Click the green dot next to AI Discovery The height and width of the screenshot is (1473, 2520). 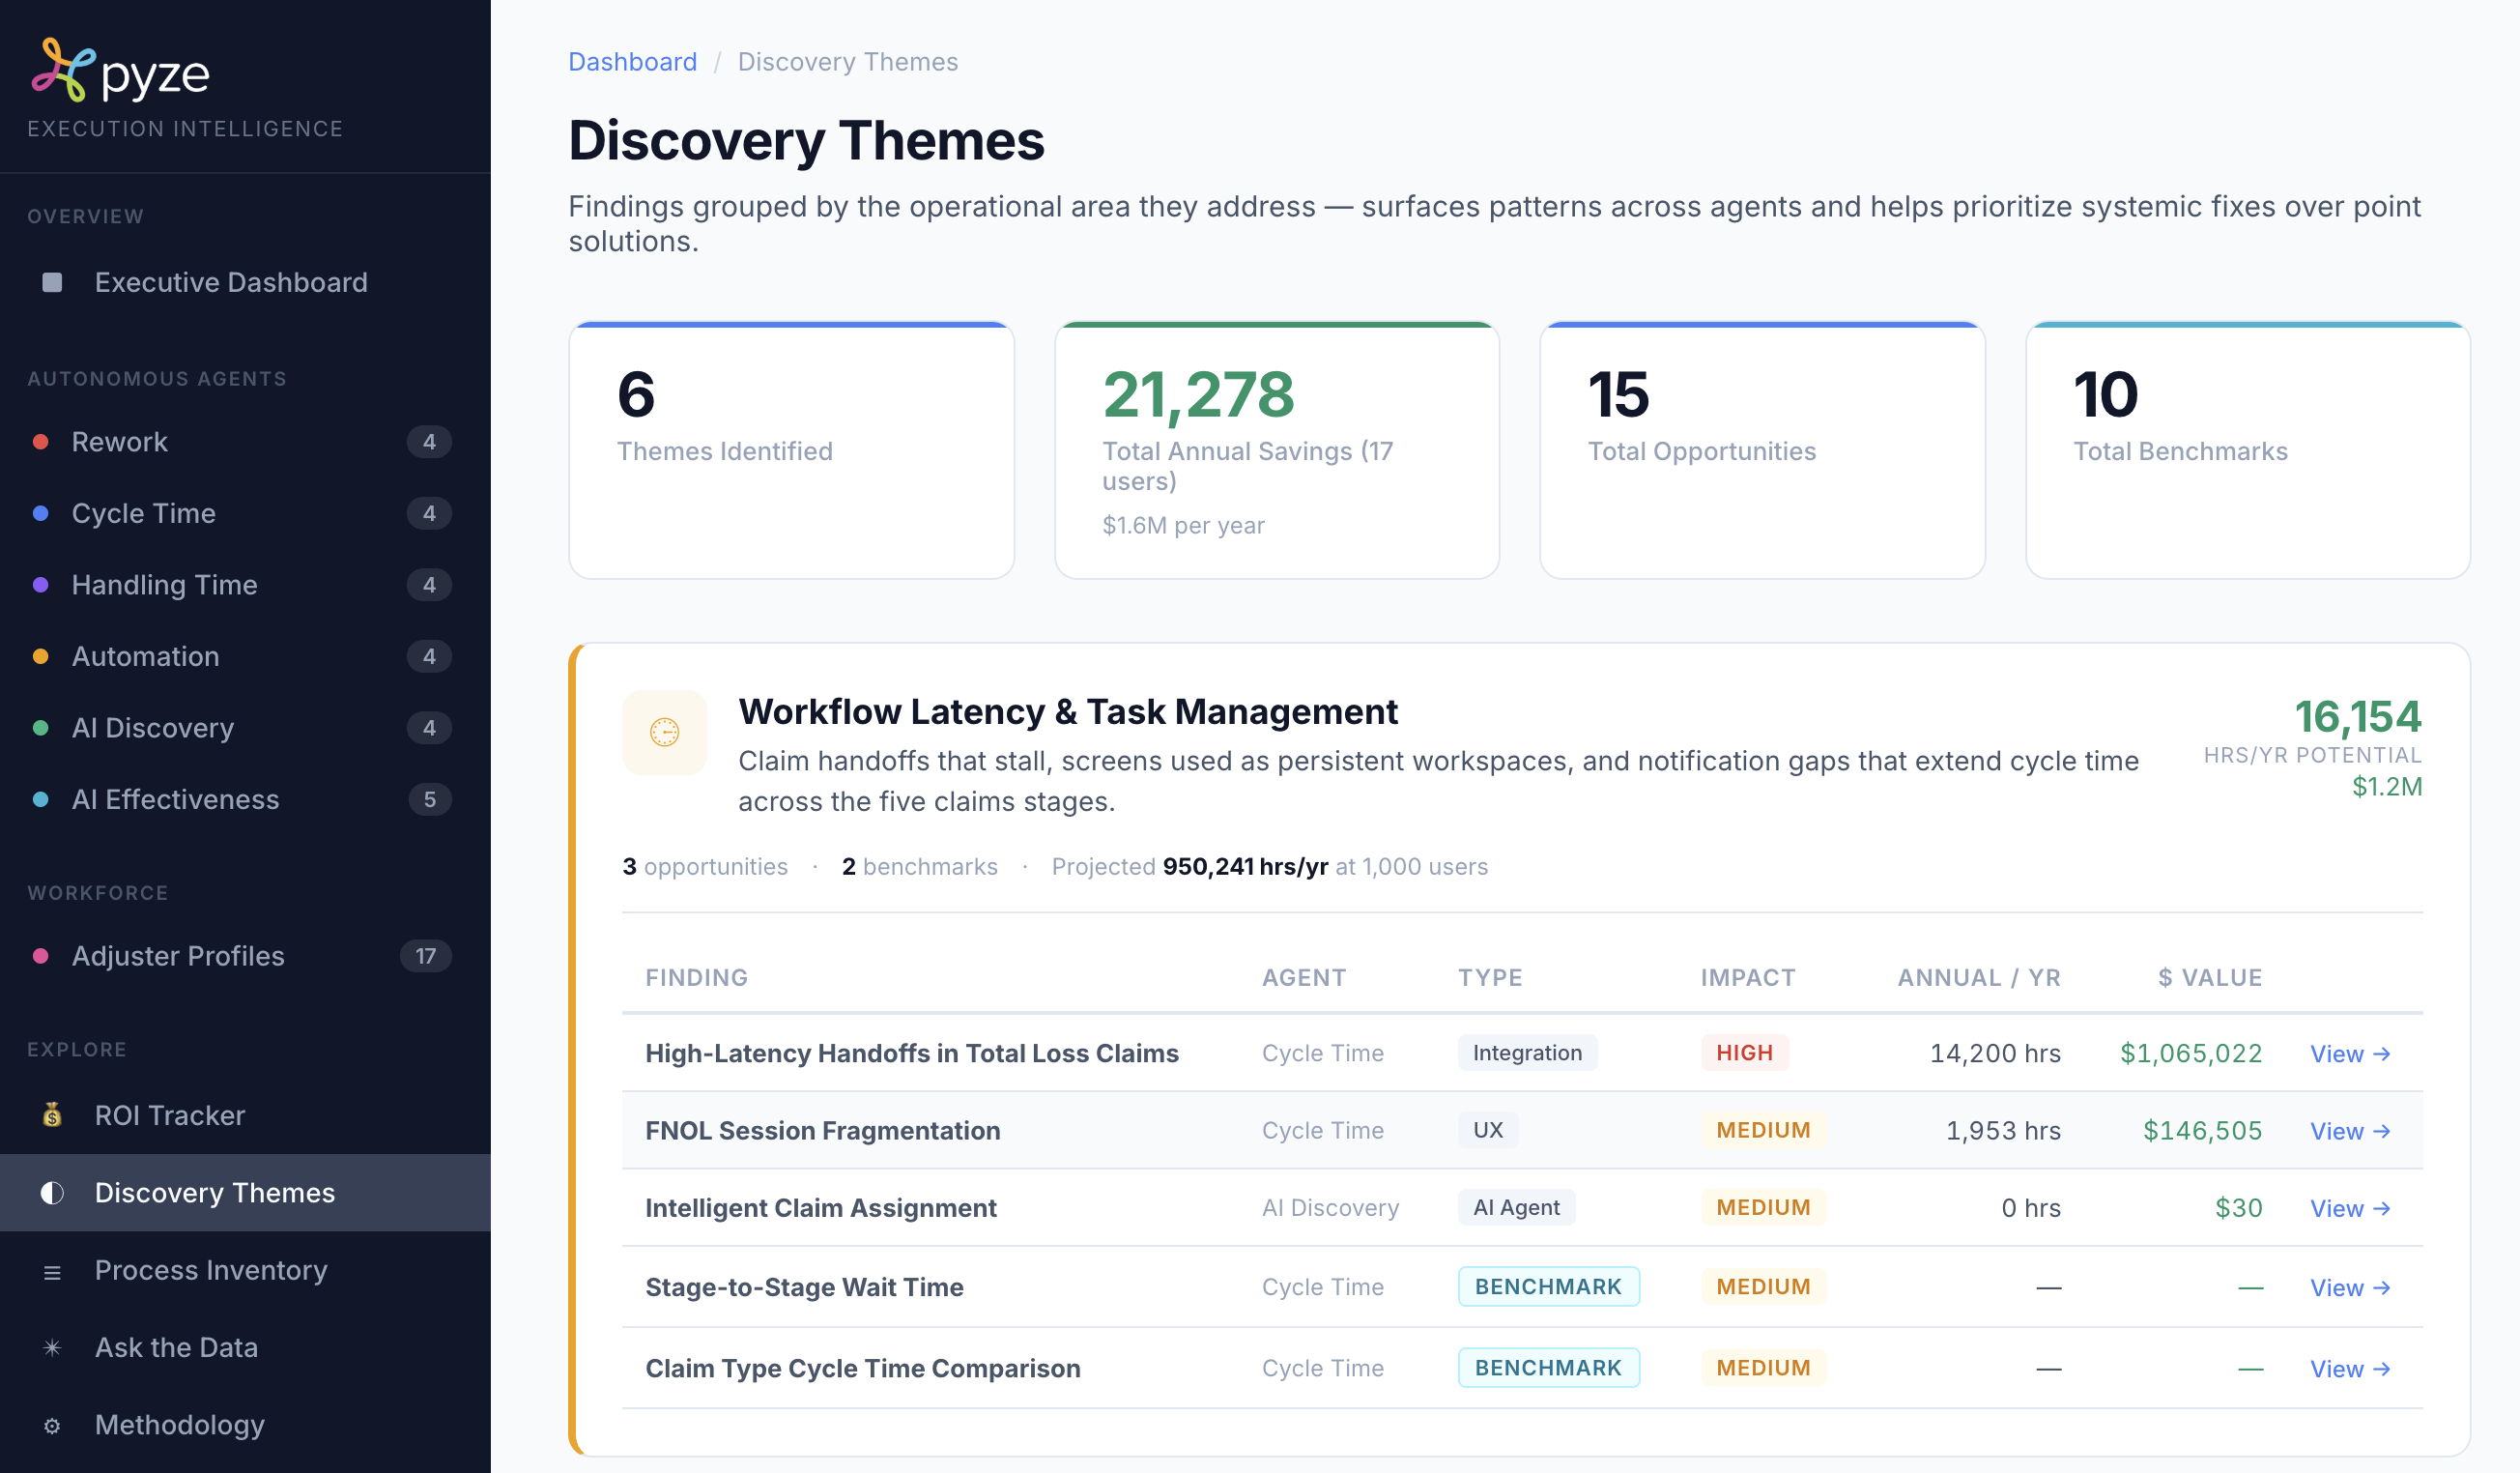tap(41, 727)
